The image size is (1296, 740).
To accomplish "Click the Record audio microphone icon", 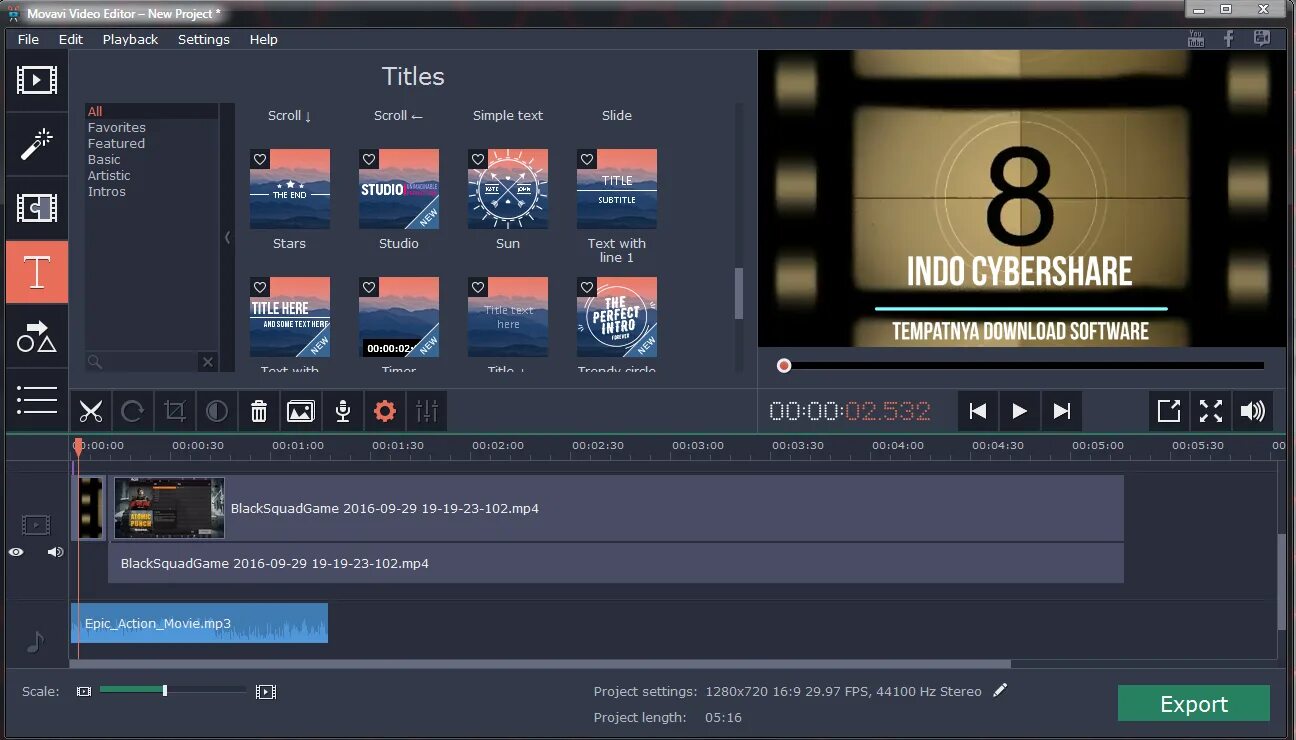I will [343, 411].
